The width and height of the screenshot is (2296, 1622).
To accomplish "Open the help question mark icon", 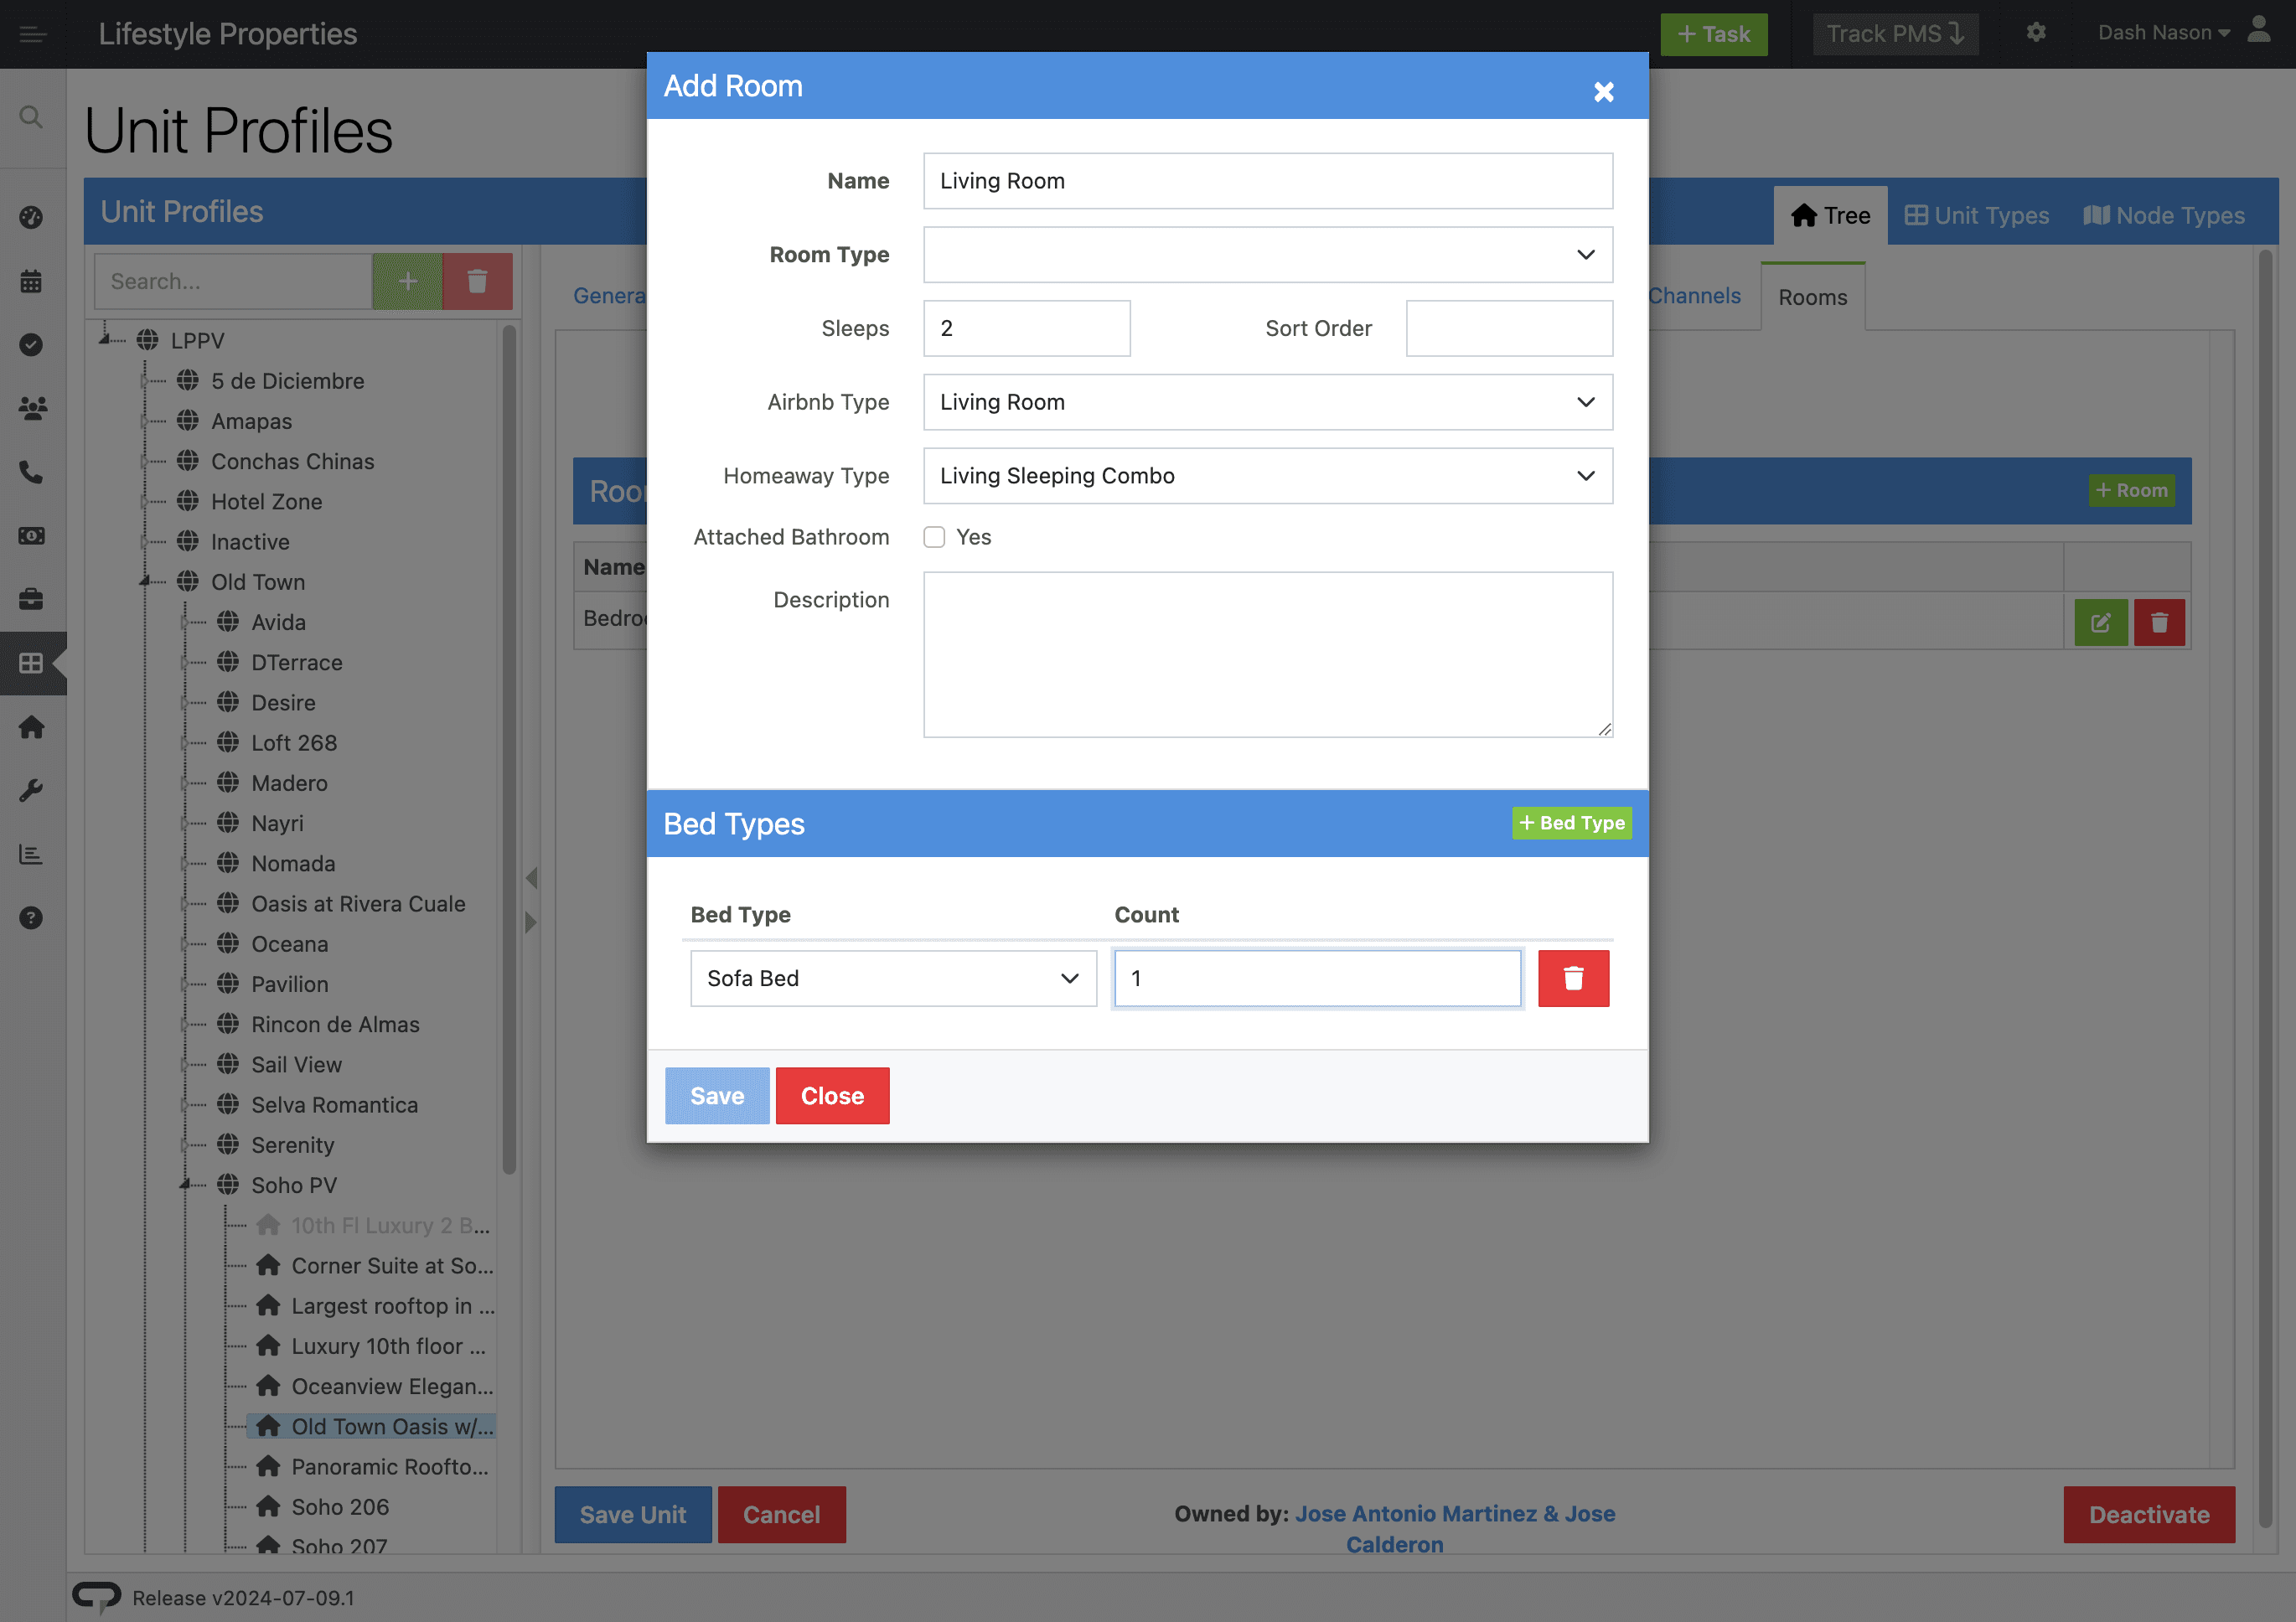I will (x=32, y=918).
